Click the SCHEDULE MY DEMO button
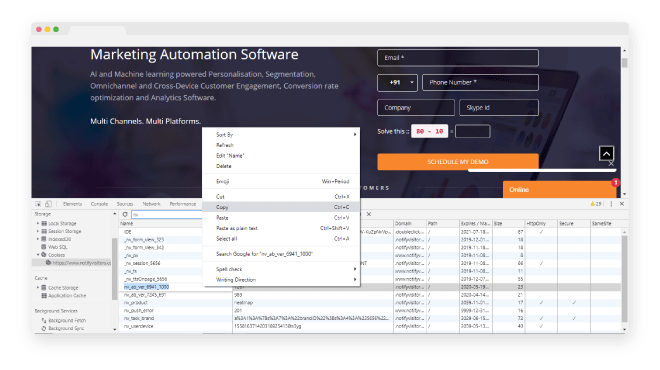Screen dimensions: 660x370 click(458, 162)
